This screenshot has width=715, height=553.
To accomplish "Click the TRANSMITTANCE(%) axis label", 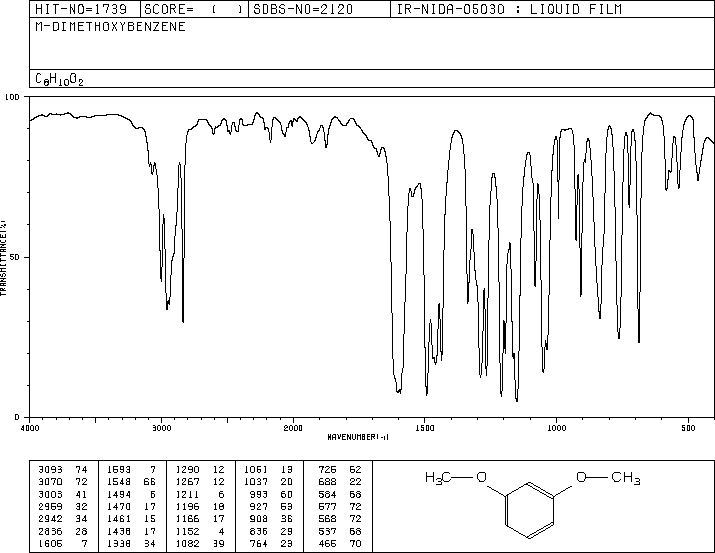I will 4,258.
